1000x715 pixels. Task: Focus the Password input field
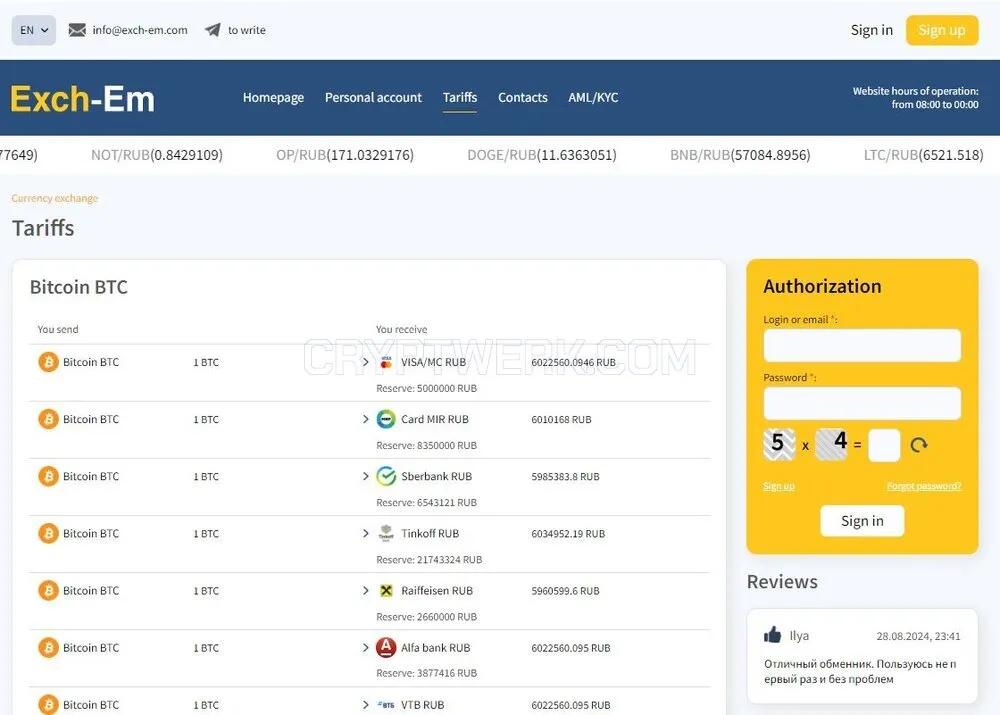pyautogui.click(x=862, y=403)
